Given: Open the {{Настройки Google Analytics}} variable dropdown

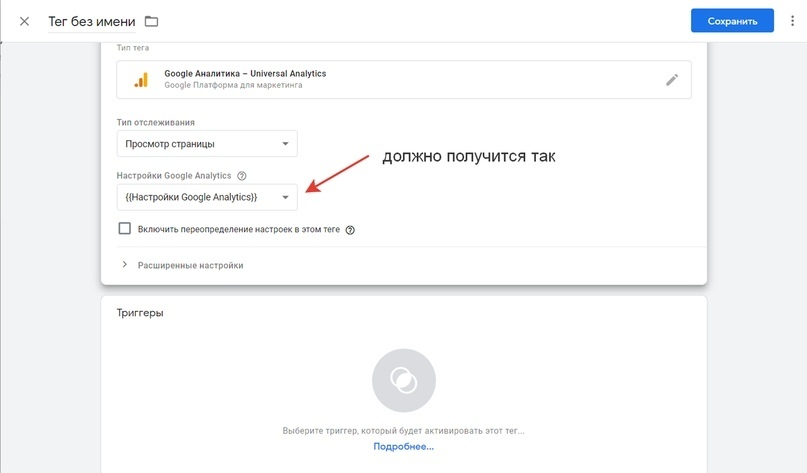Looking at the screenshot, I should pos(207,197).
